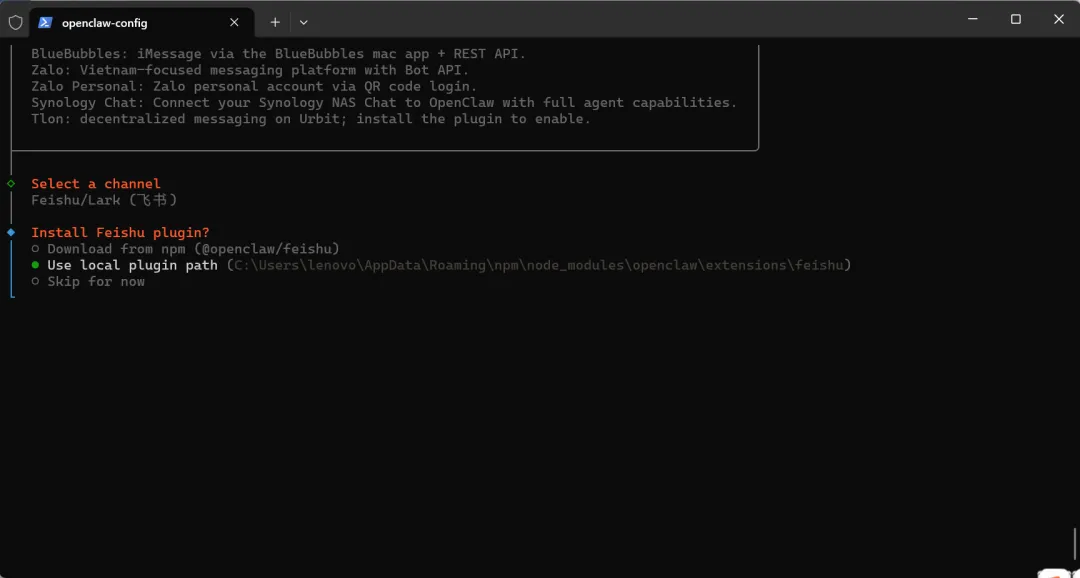Open the new tab profile dropdown
1080x578 pixels.
pyautogui.click(x=304, y=22)
